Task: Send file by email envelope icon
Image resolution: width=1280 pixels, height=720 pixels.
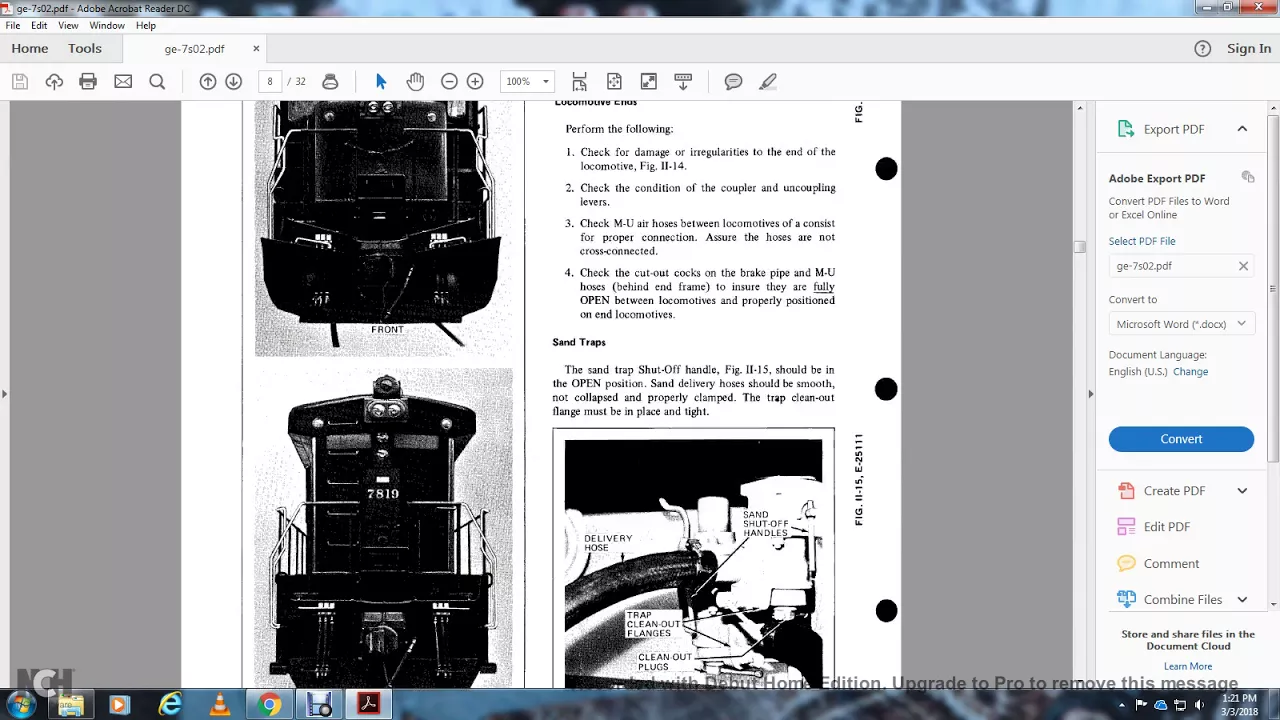Action: (123, 81)
